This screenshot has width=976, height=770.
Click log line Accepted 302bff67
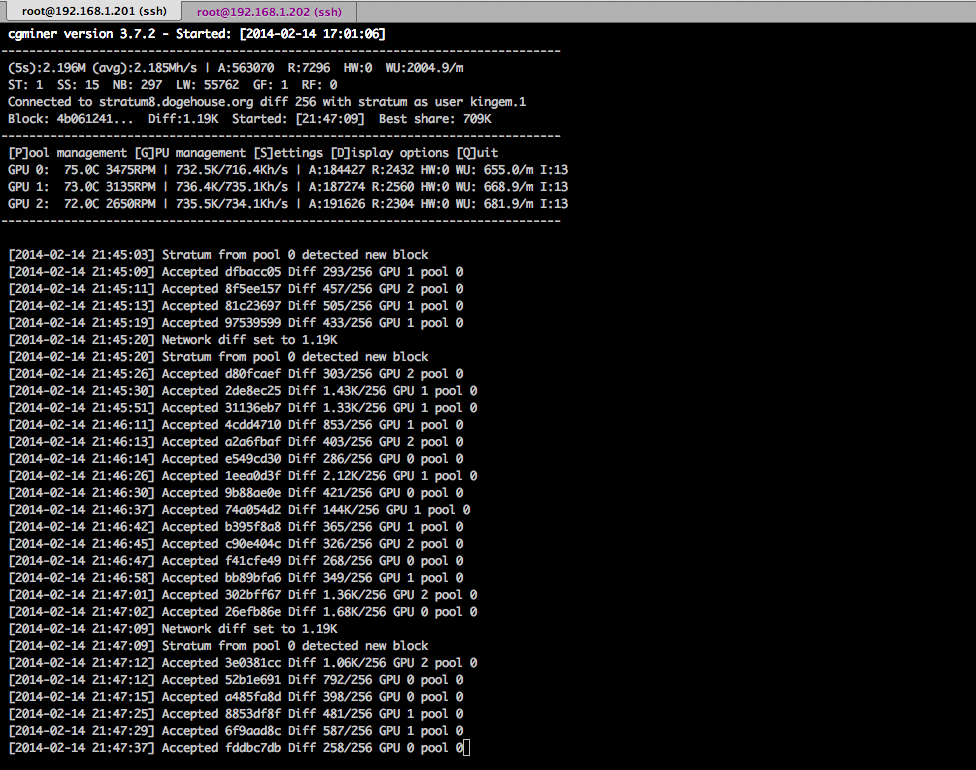[x=243, y=595]
